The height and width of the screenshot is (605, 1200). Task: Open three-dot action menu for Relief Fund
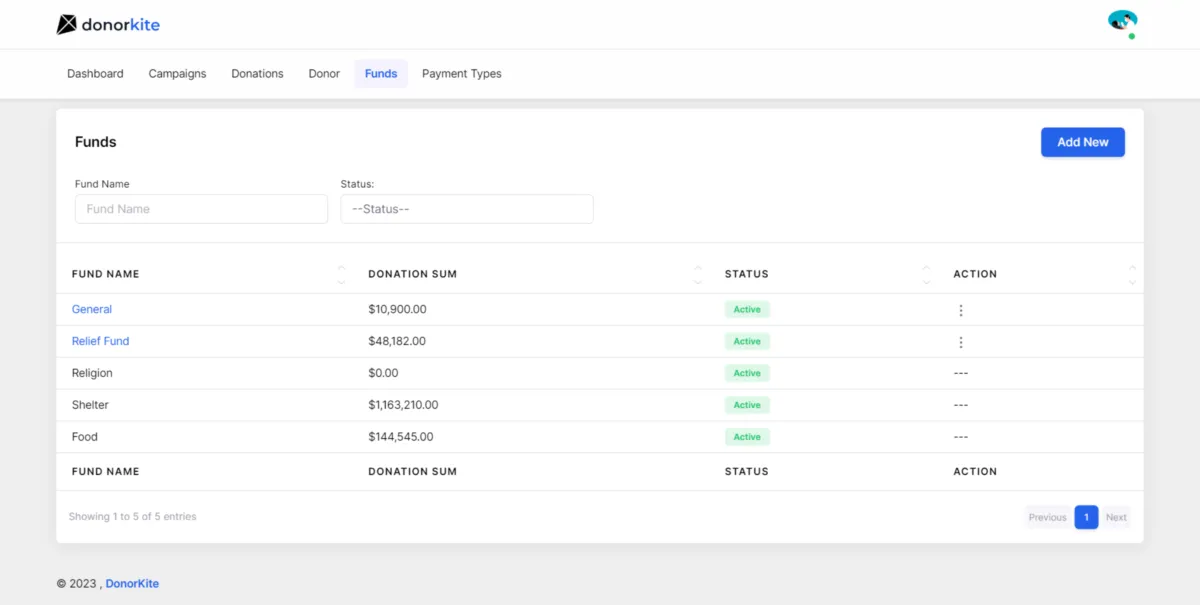pos(960,342)
